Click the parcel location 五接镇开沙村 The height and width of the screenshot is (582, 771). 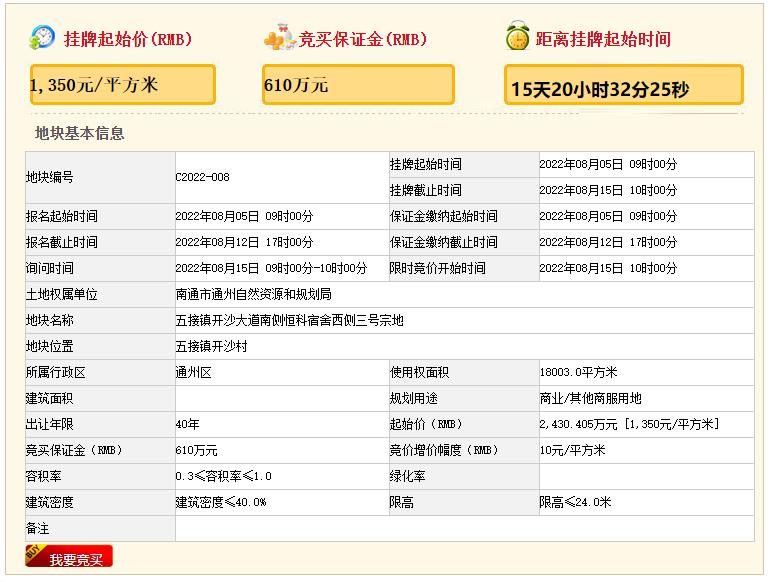(211, 346)
